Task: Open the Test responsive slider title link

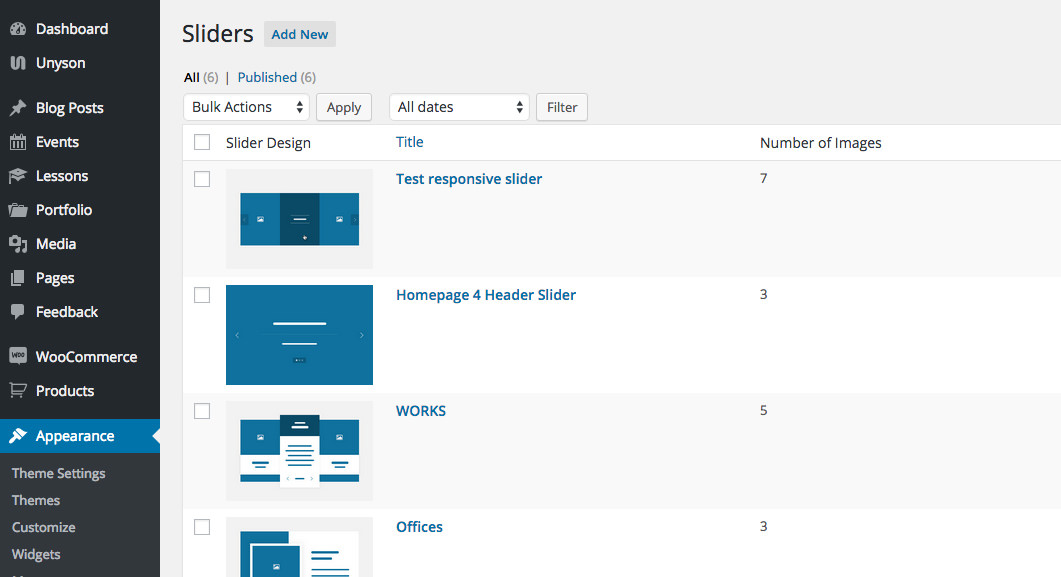Action: coord(469,179)
